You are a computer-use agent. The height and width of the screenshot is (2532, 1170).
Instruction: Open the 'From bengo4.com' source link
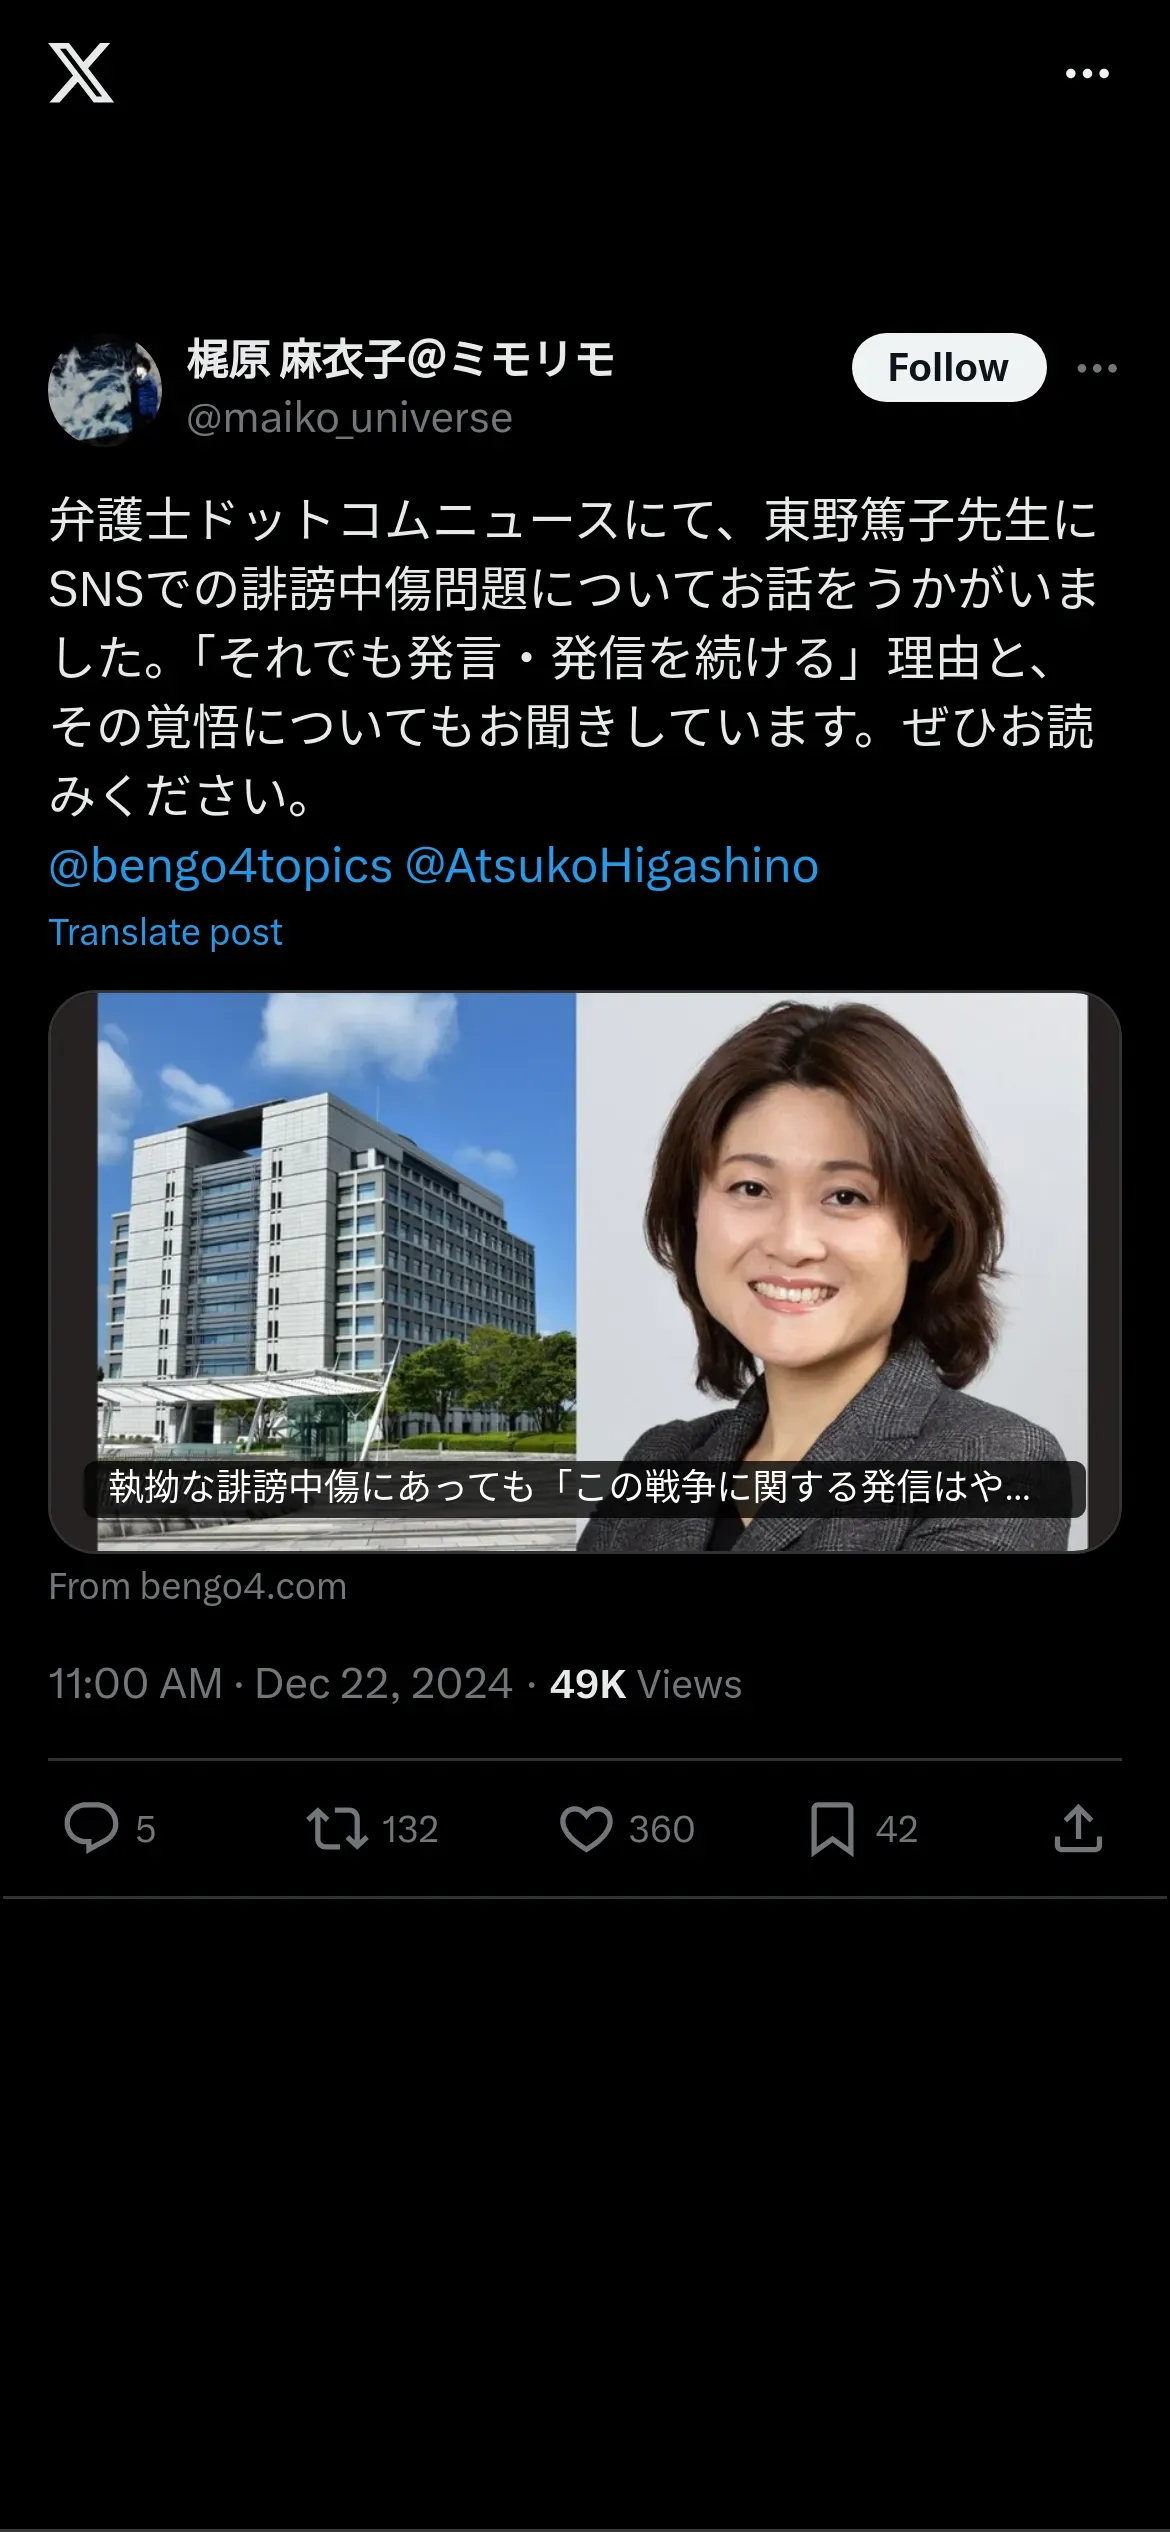pyautogui.click(x=198, y=1587)
